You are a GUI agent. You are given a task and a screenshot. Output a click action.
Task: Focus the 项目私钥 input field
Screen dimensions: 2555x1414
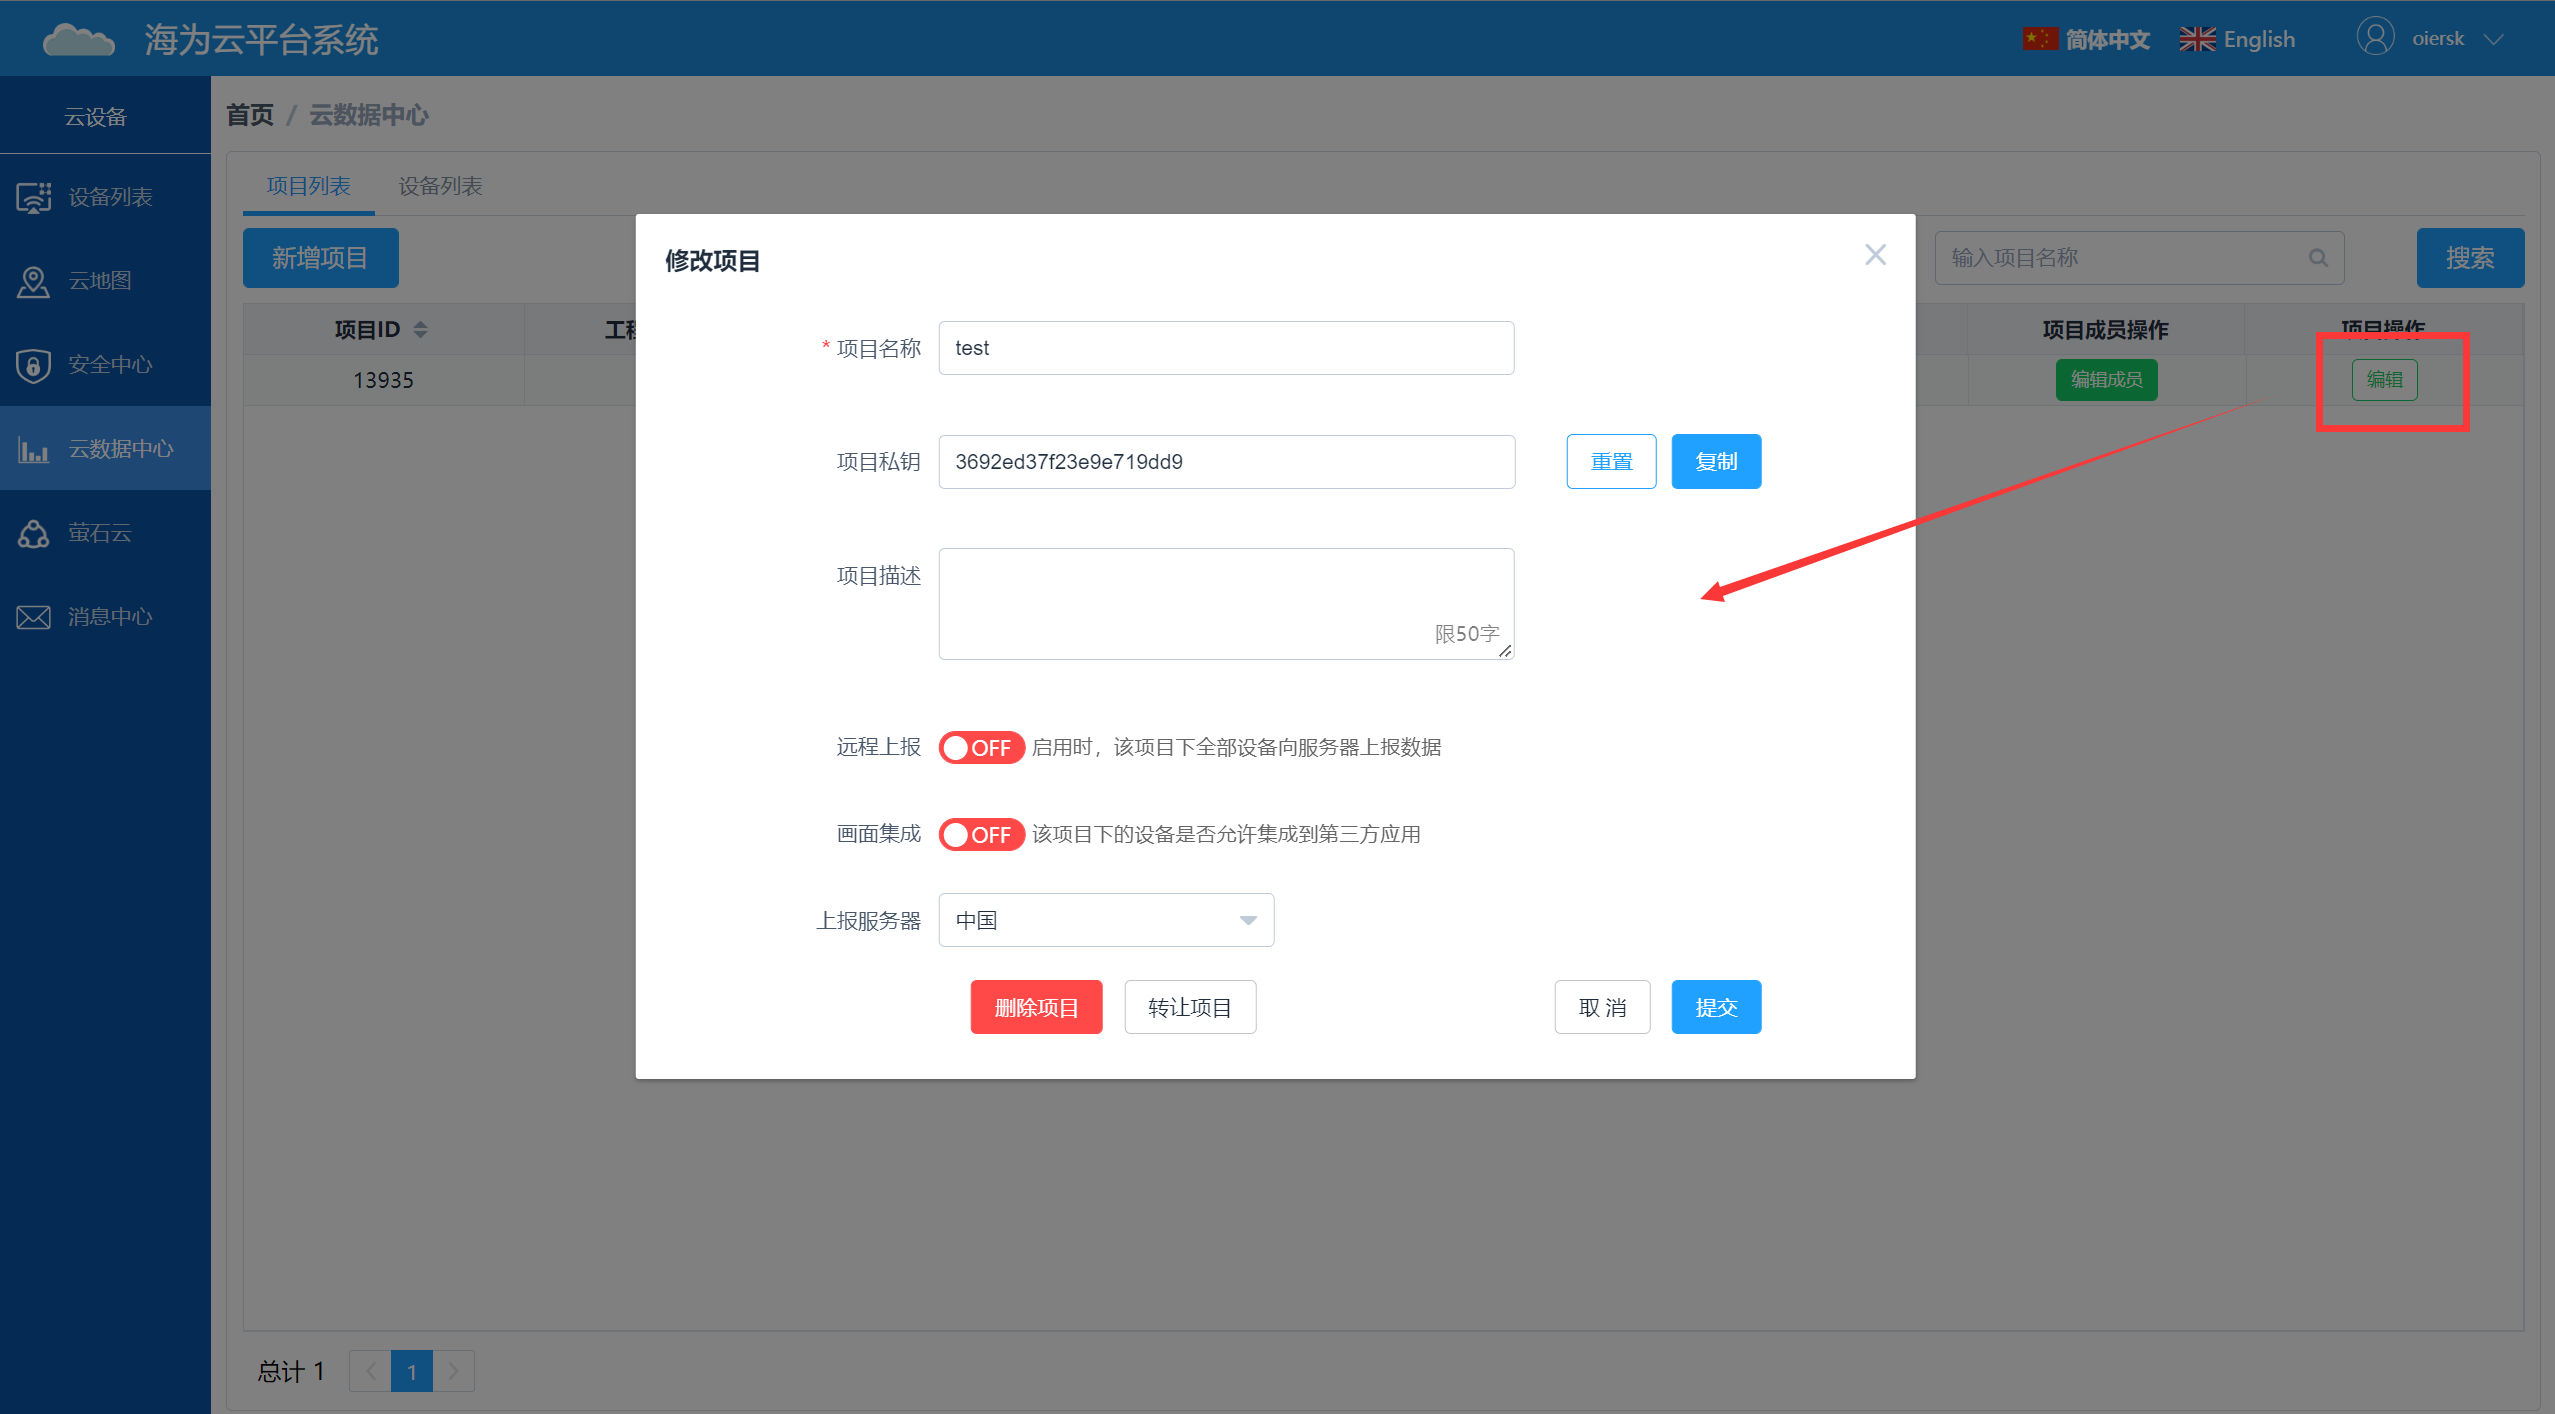[1227, 462]
